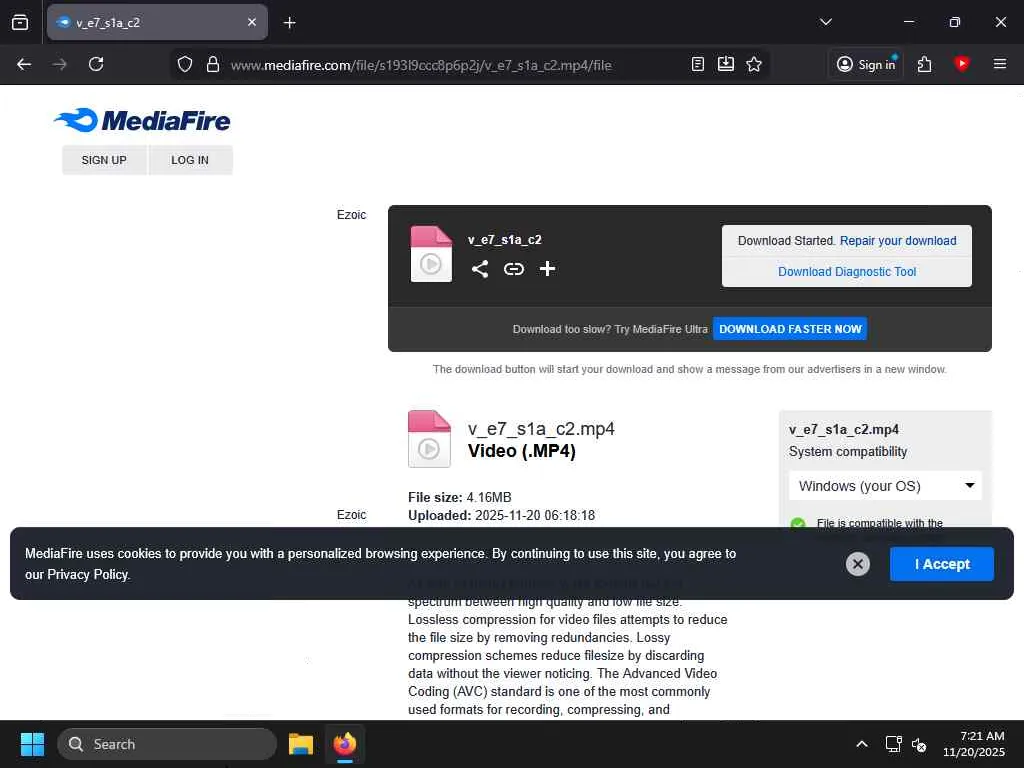
Task: Click the DOWNLOAD FASTER NOW button
Action: (790, 329)
